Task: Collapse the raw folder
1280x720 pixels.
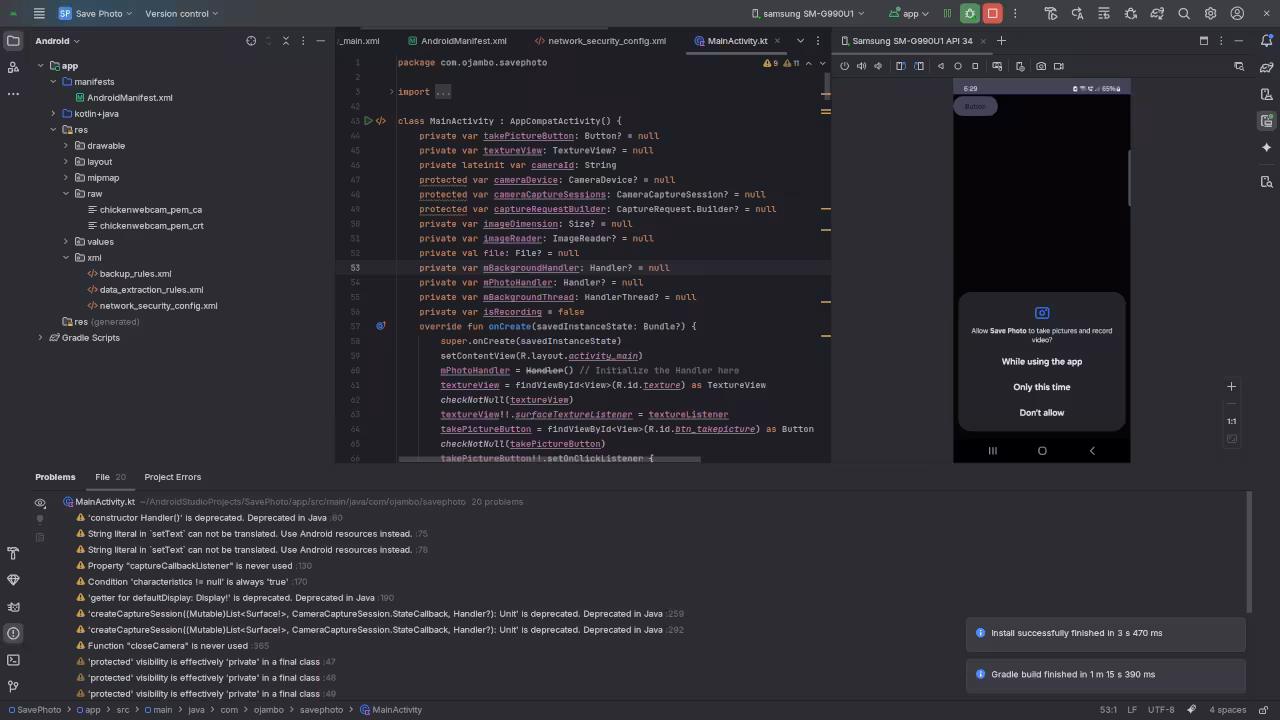Action: [66, 194]
